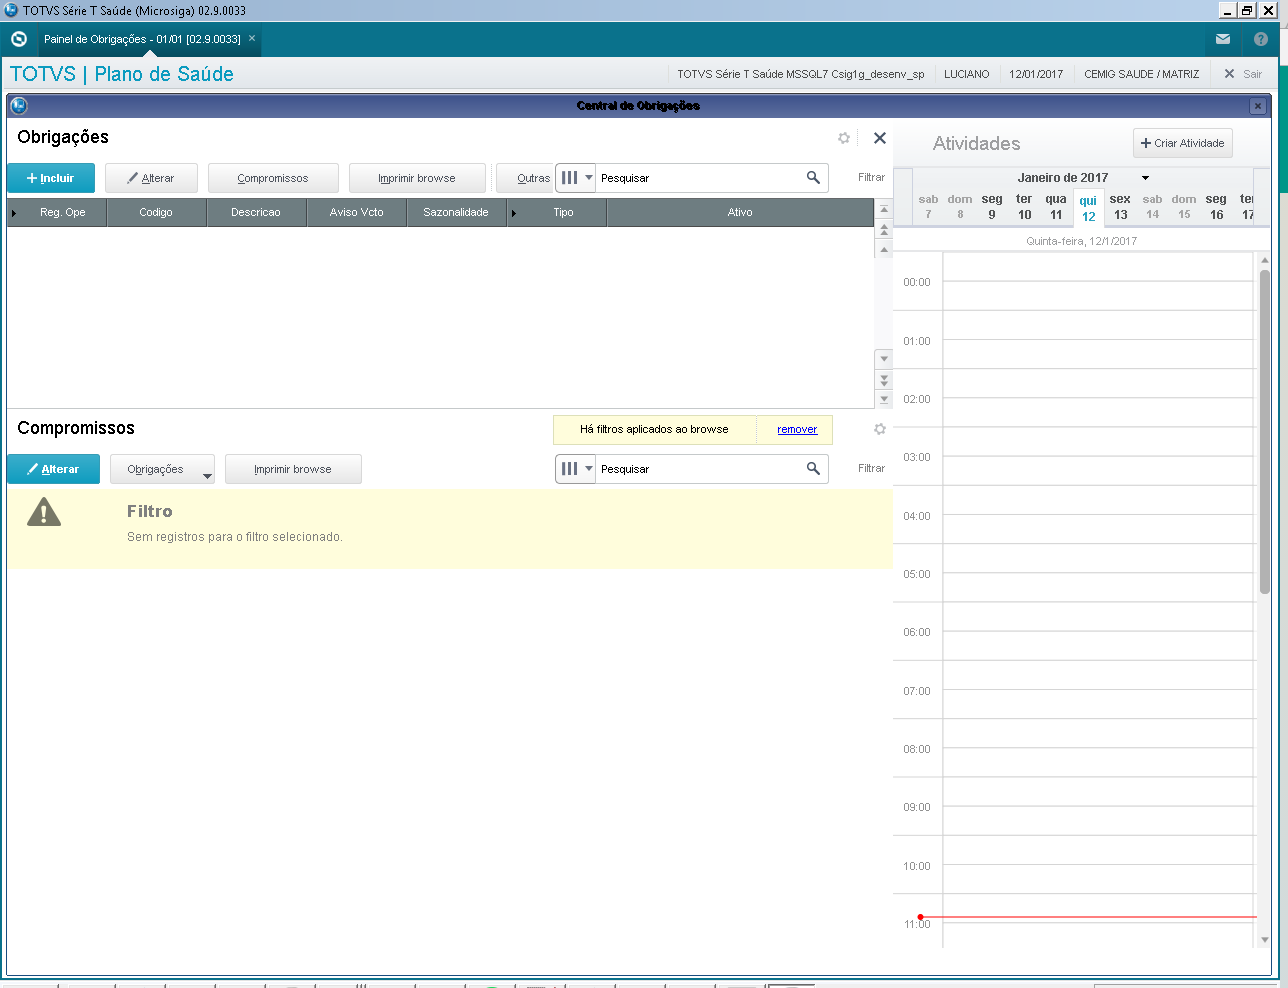Select dom 8 in the calendar strip

point(960,207)
